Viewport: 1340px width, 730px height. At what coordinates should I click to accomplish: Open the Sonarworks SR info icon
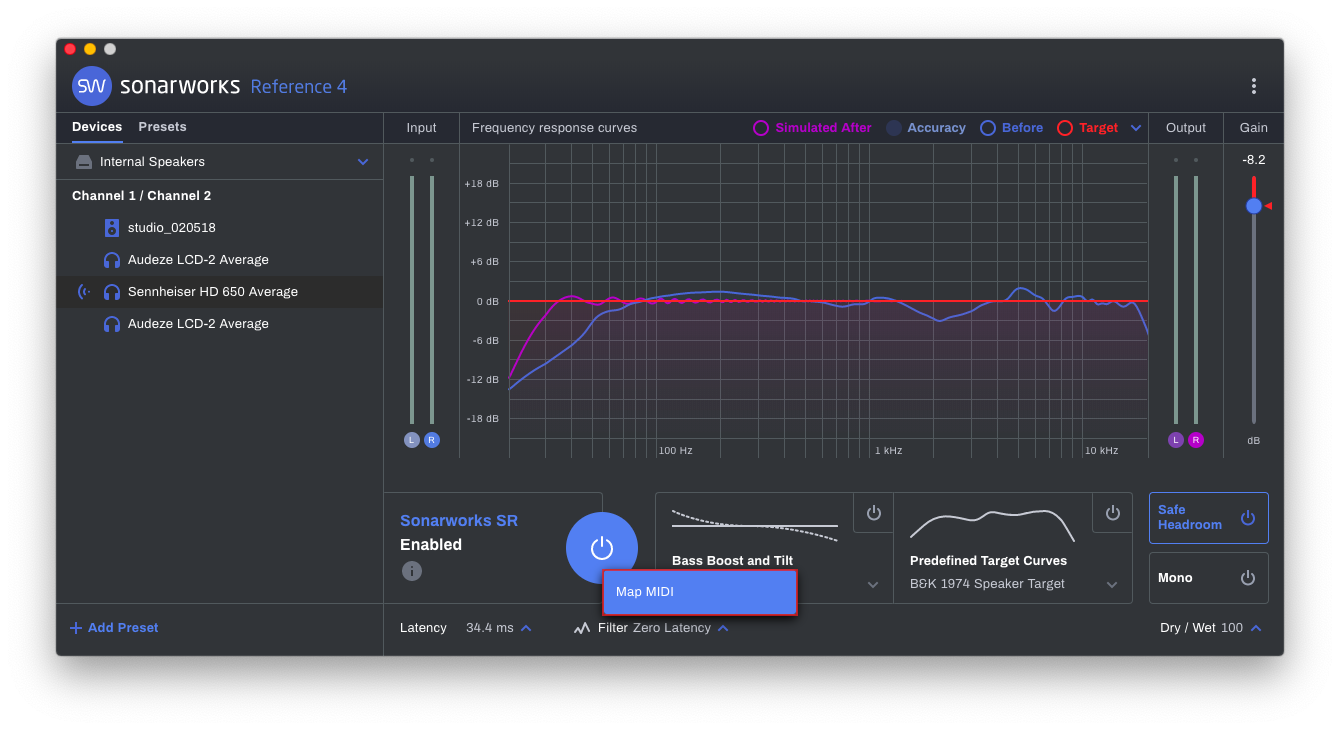point(412,571)
